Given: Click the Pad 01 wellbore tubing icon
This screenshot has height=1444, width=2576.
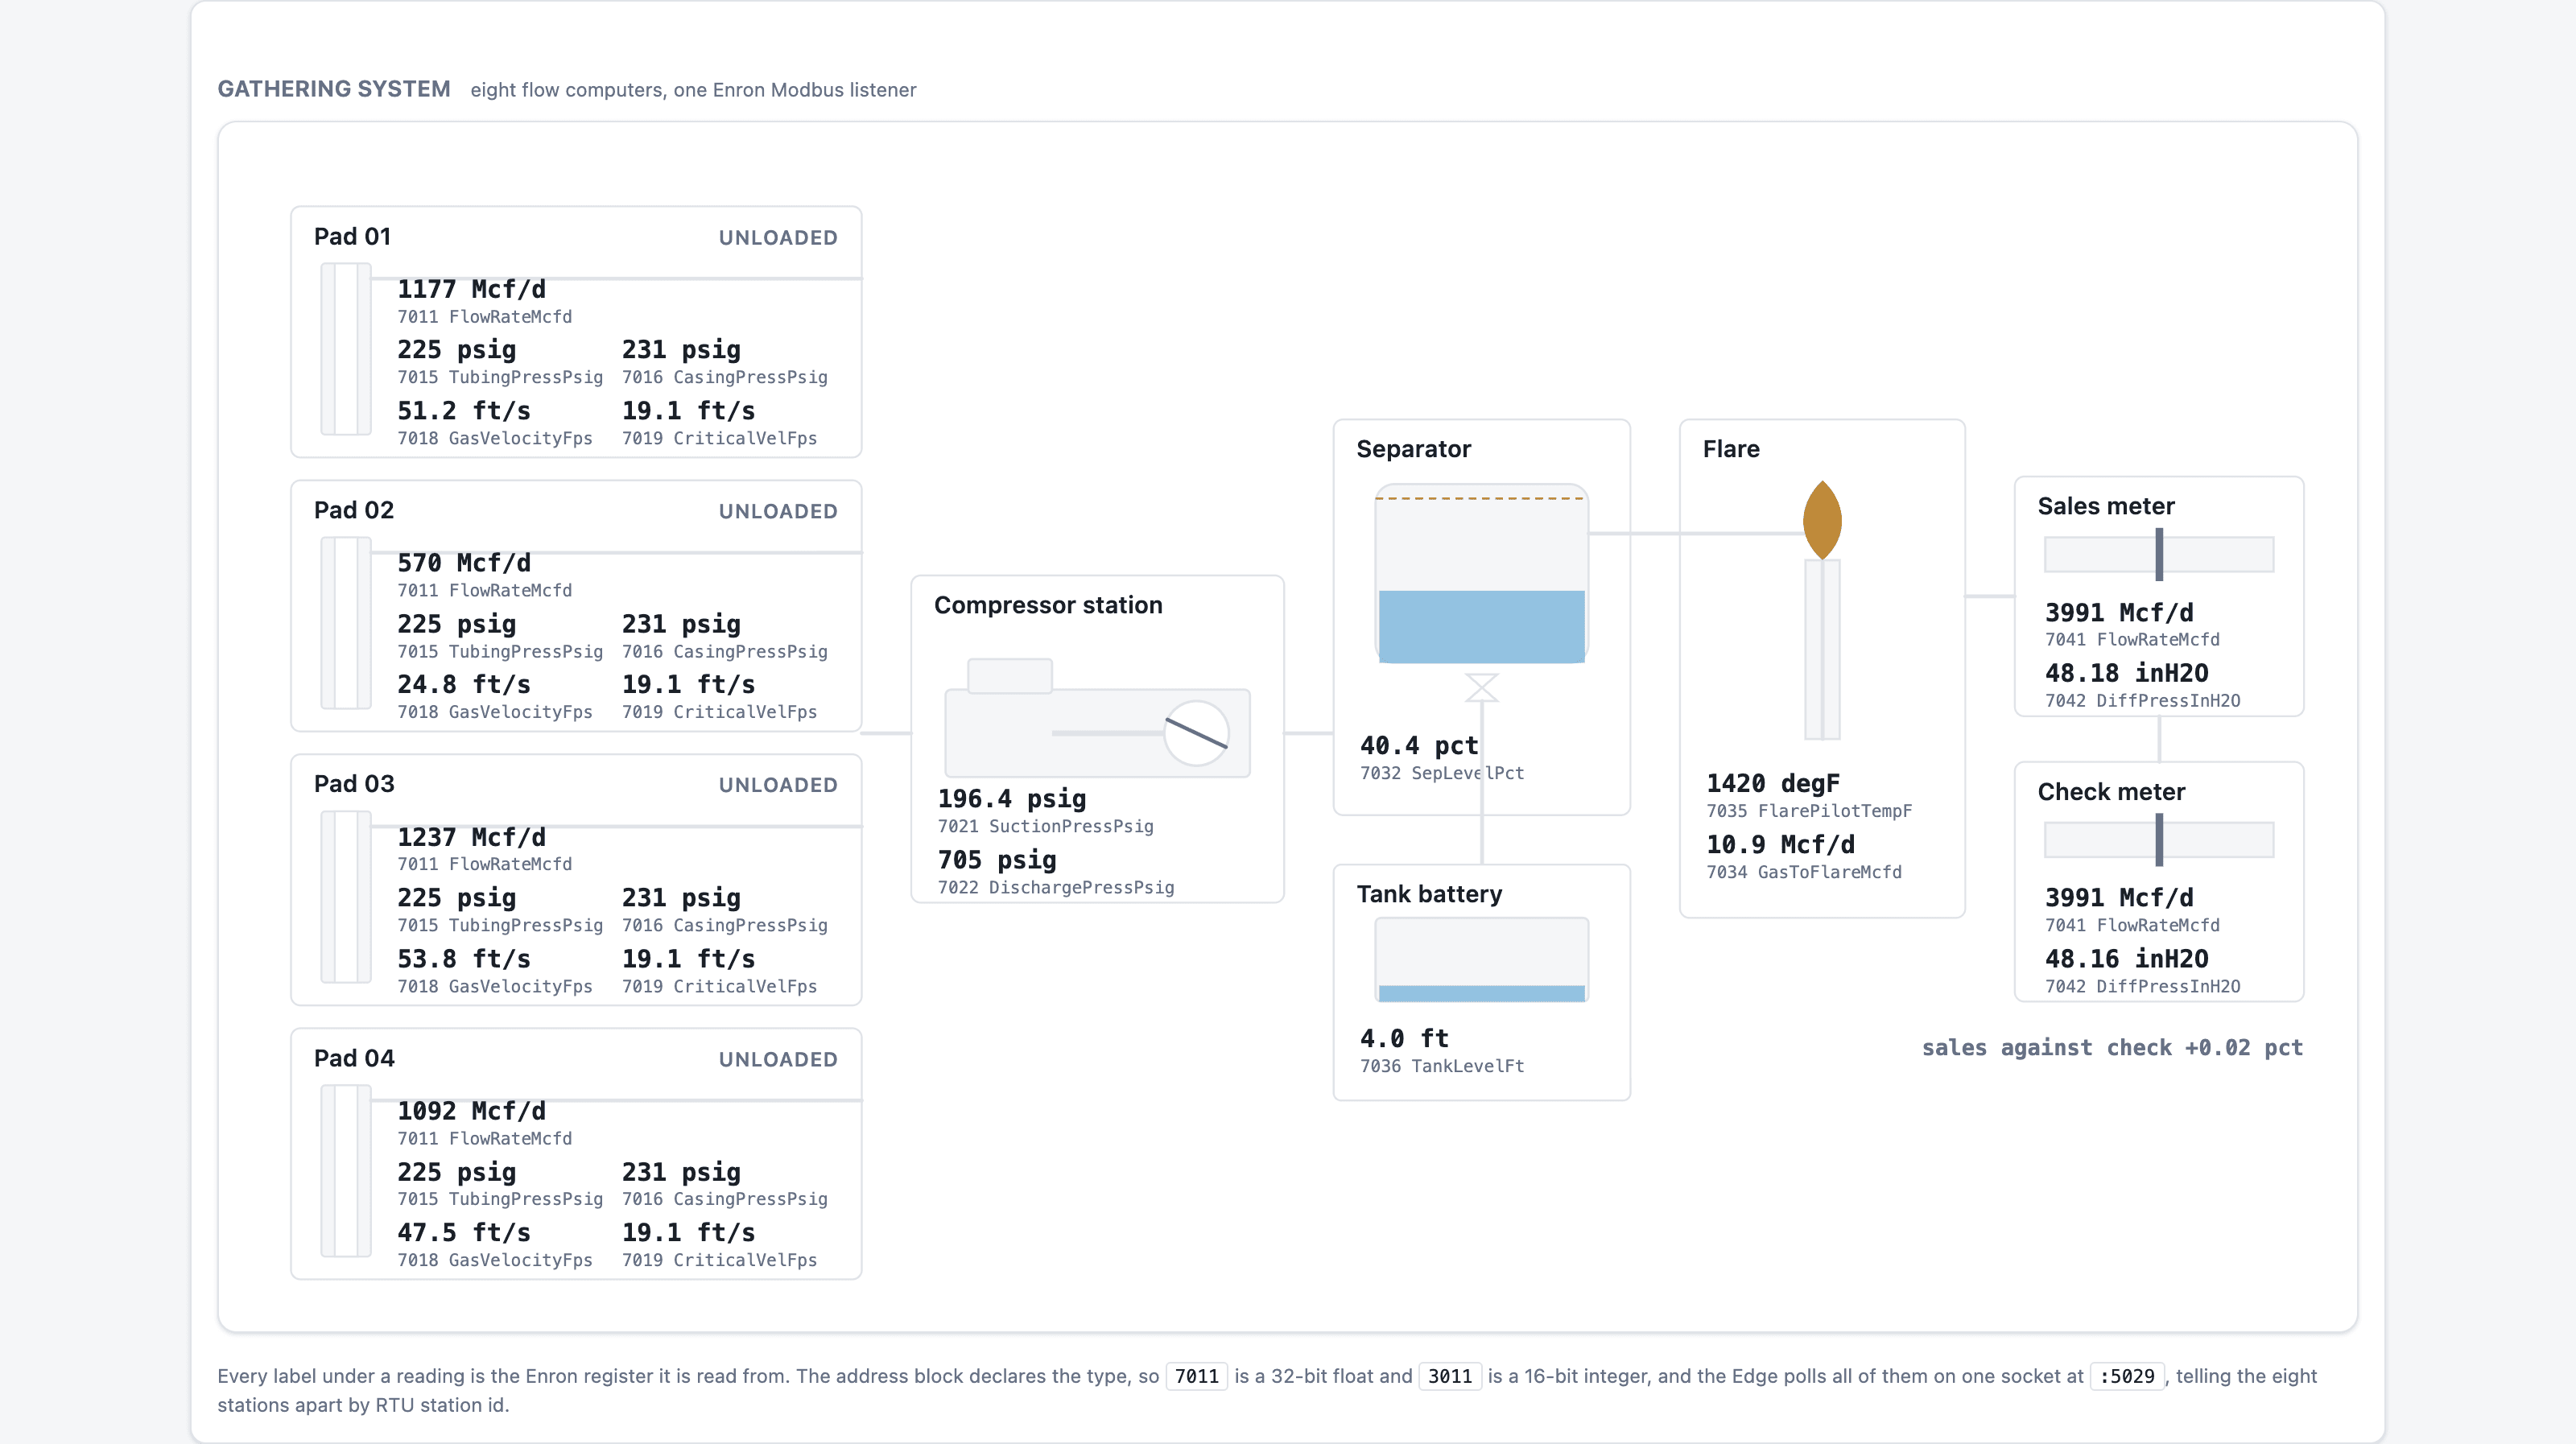Looking at the screenshot, I should click(x=346, y=349).
